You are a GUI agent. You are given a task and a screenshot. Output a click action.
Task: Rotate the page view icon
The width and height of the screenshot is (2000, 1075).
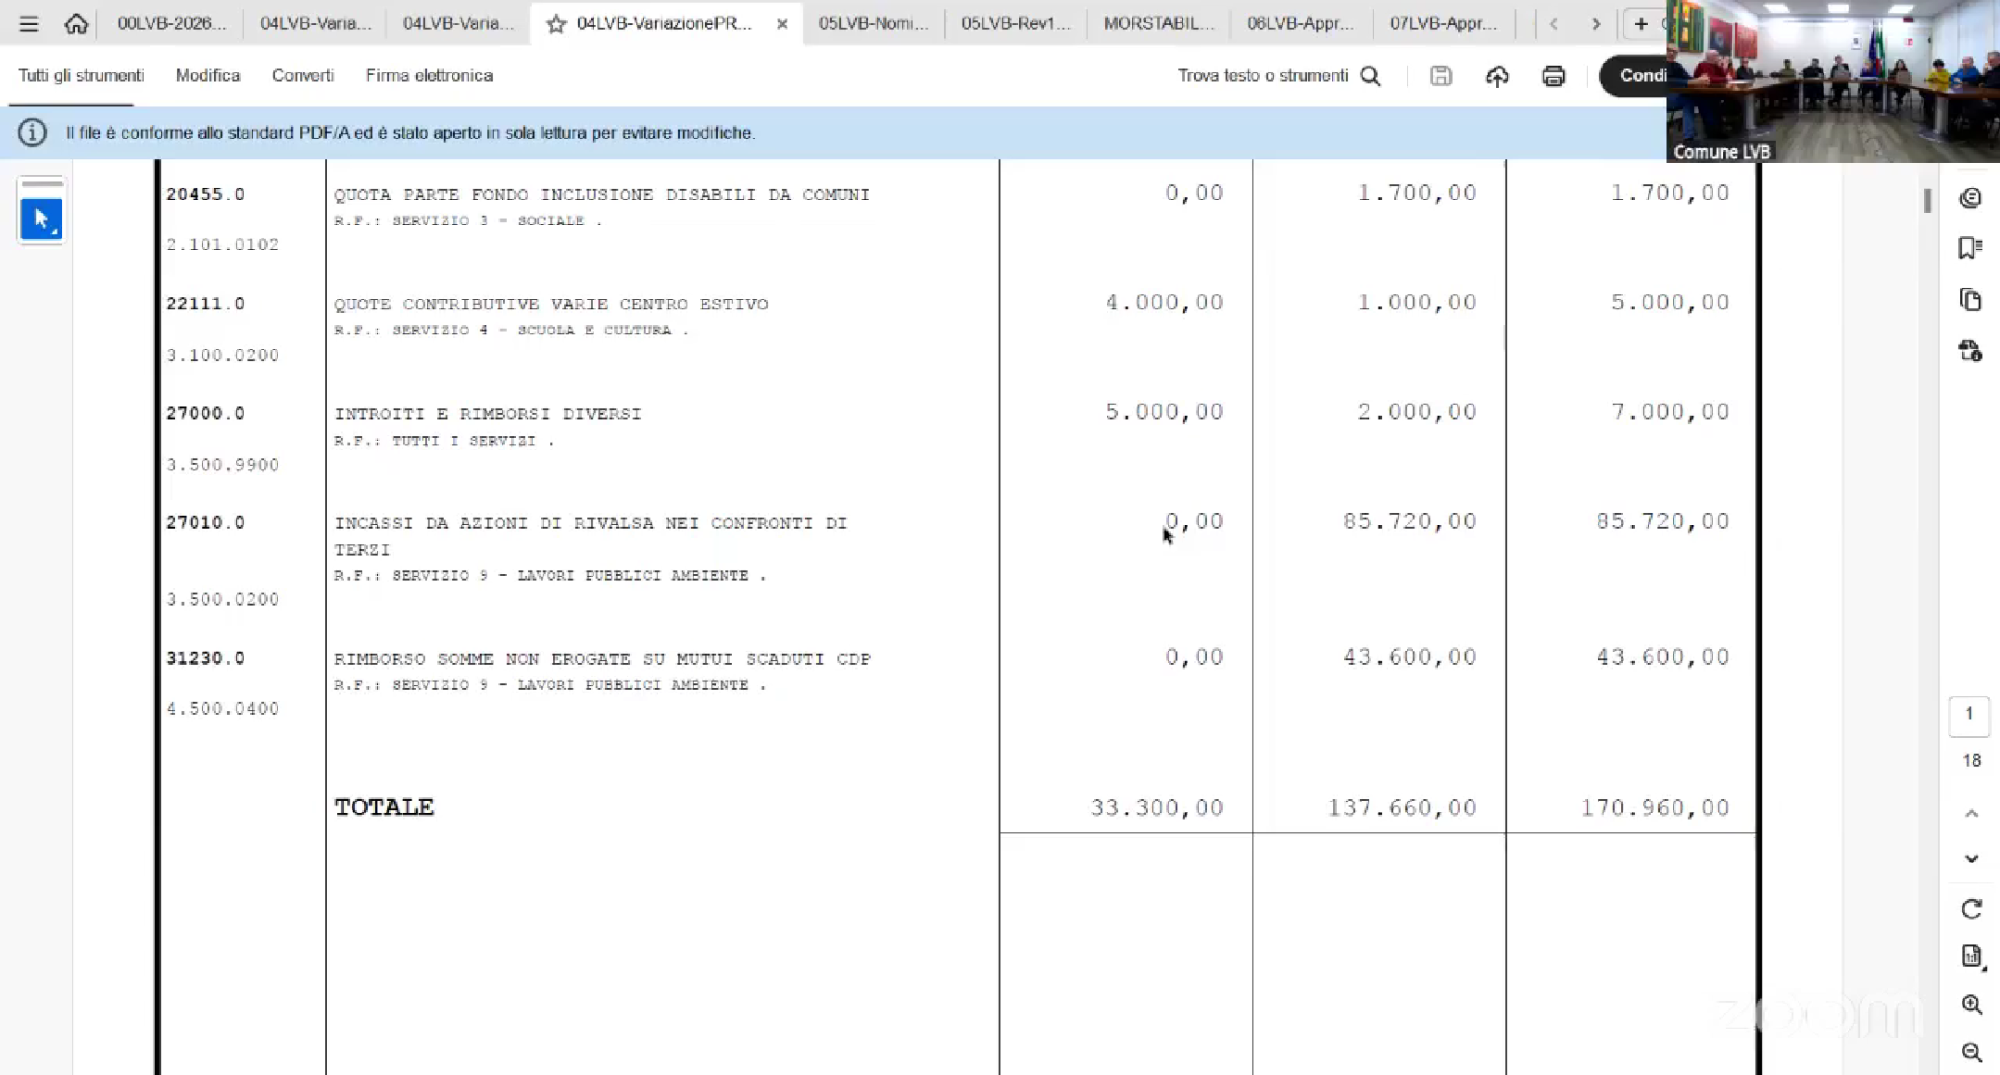(x=1971, y=909)
